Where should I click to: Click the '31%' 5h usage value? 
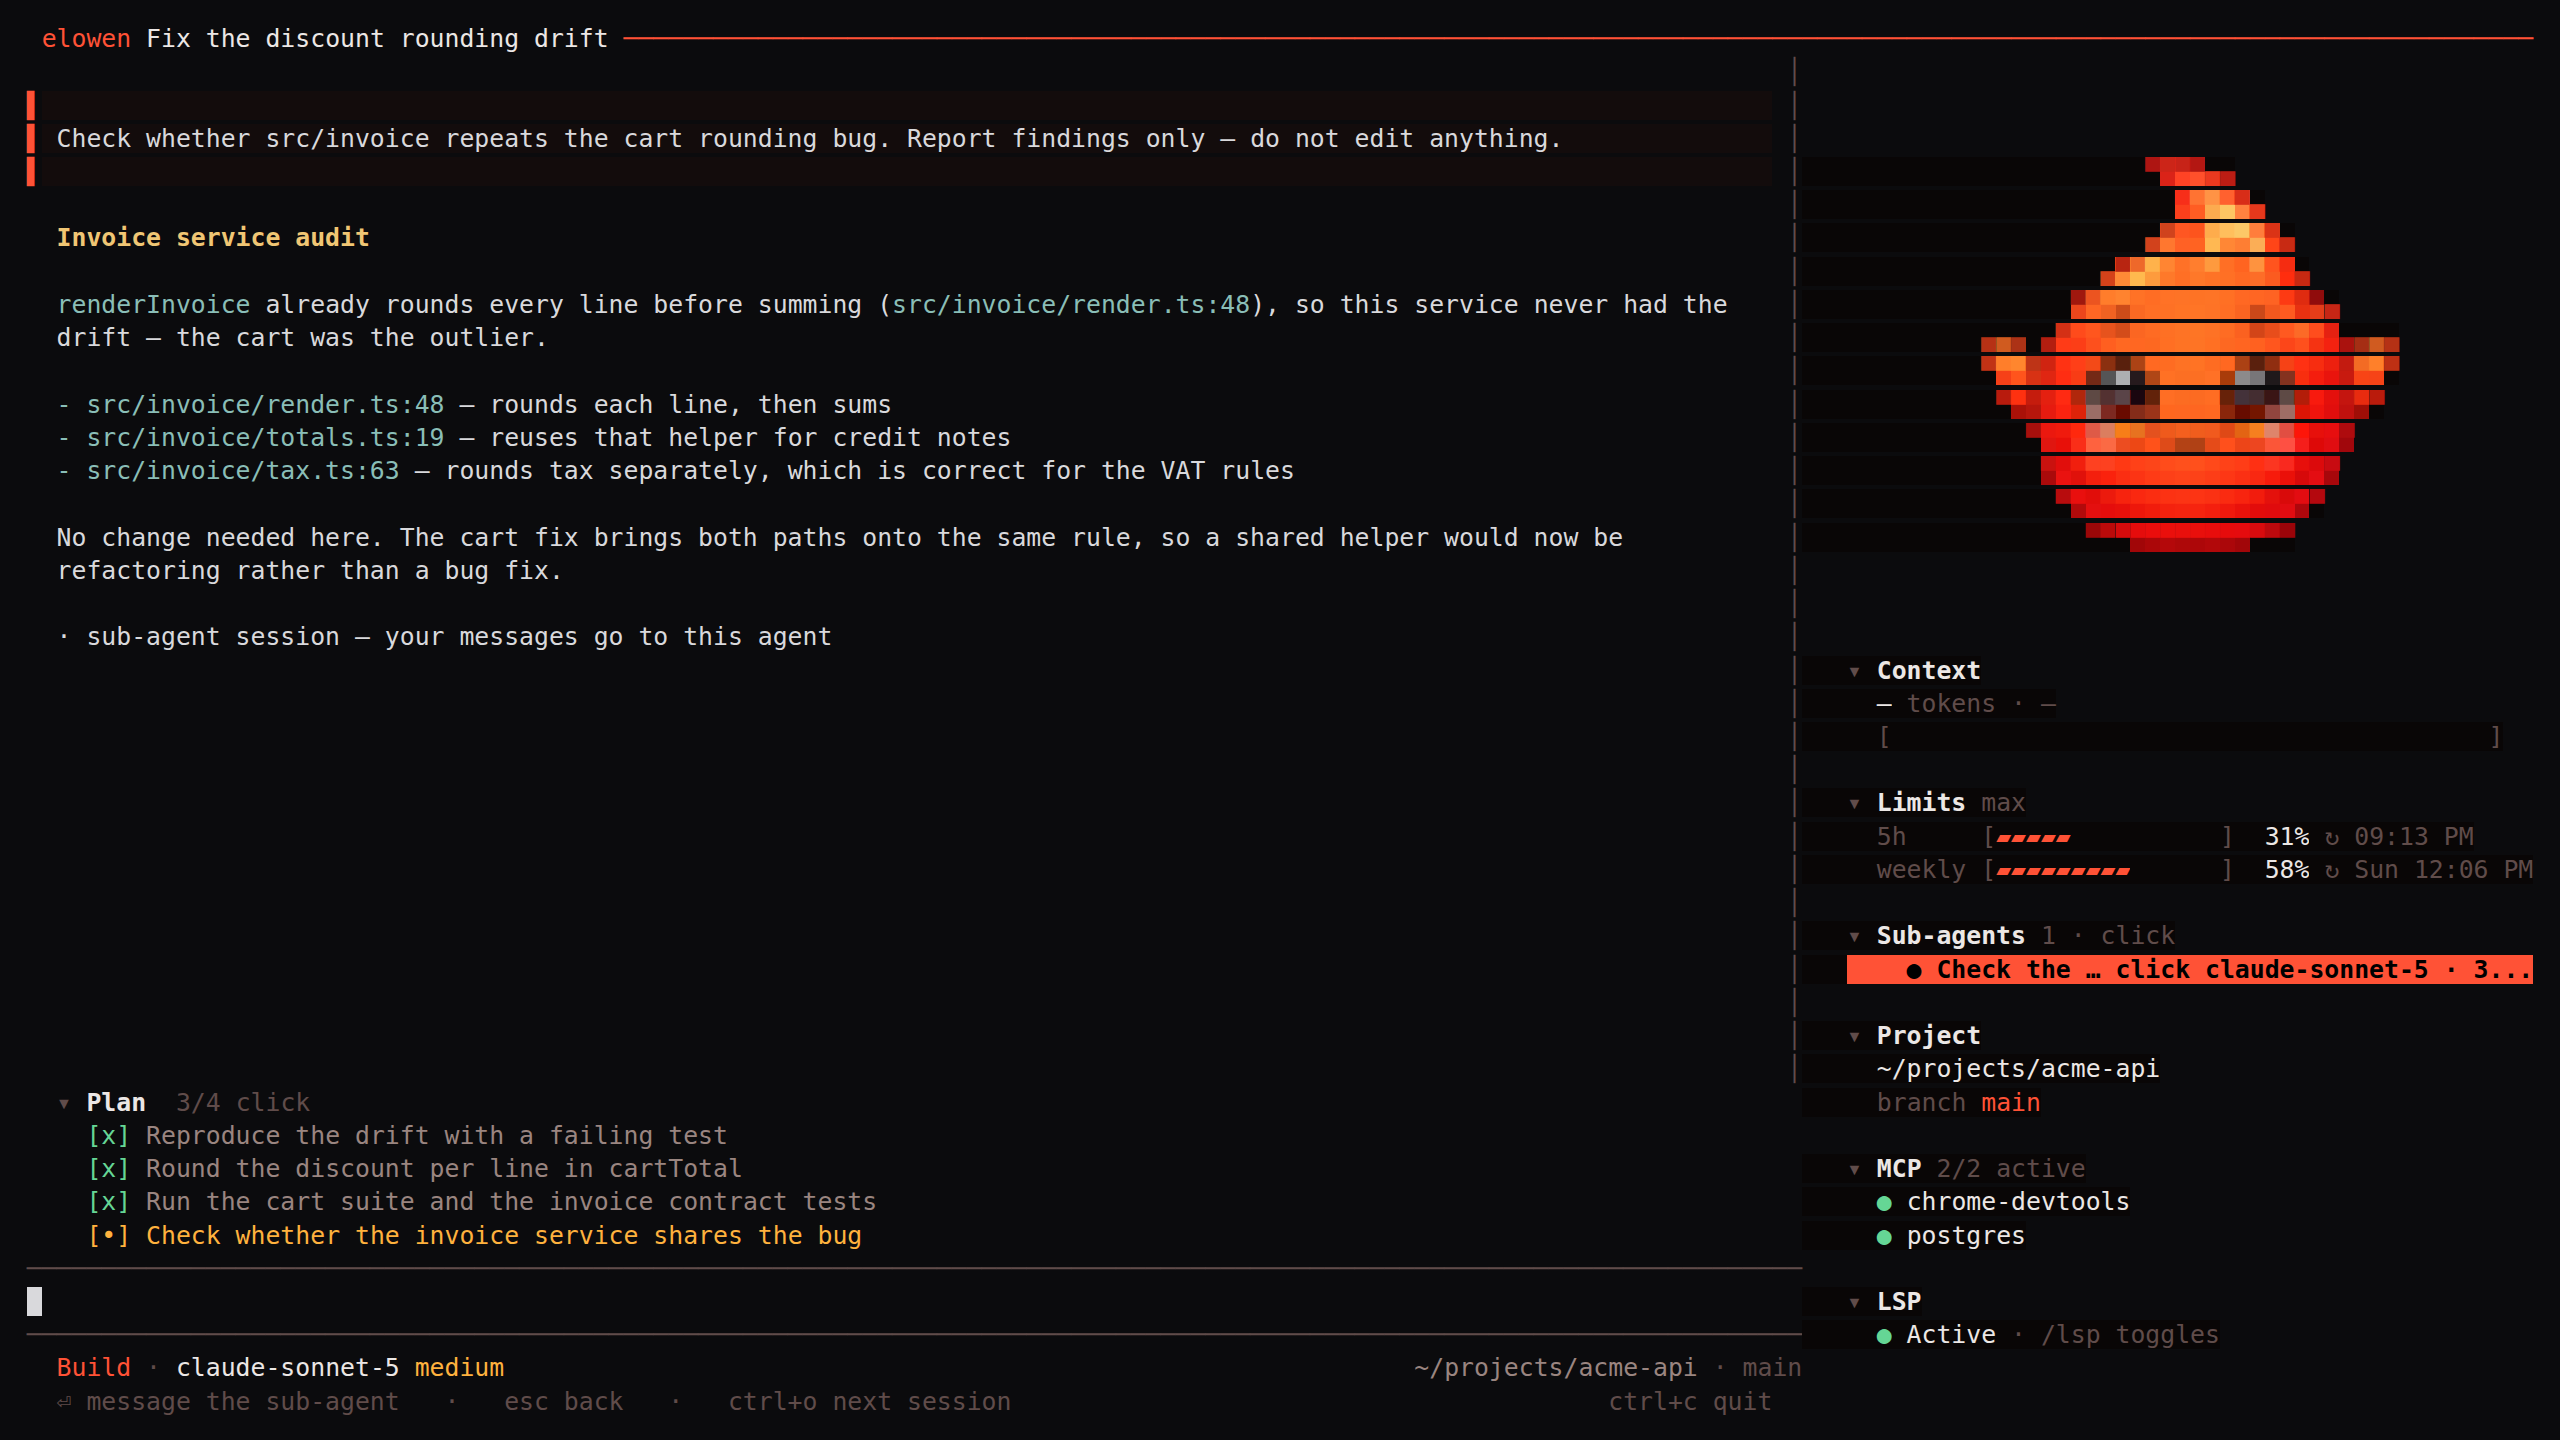pyautogui.click(x=2287, y=837)
